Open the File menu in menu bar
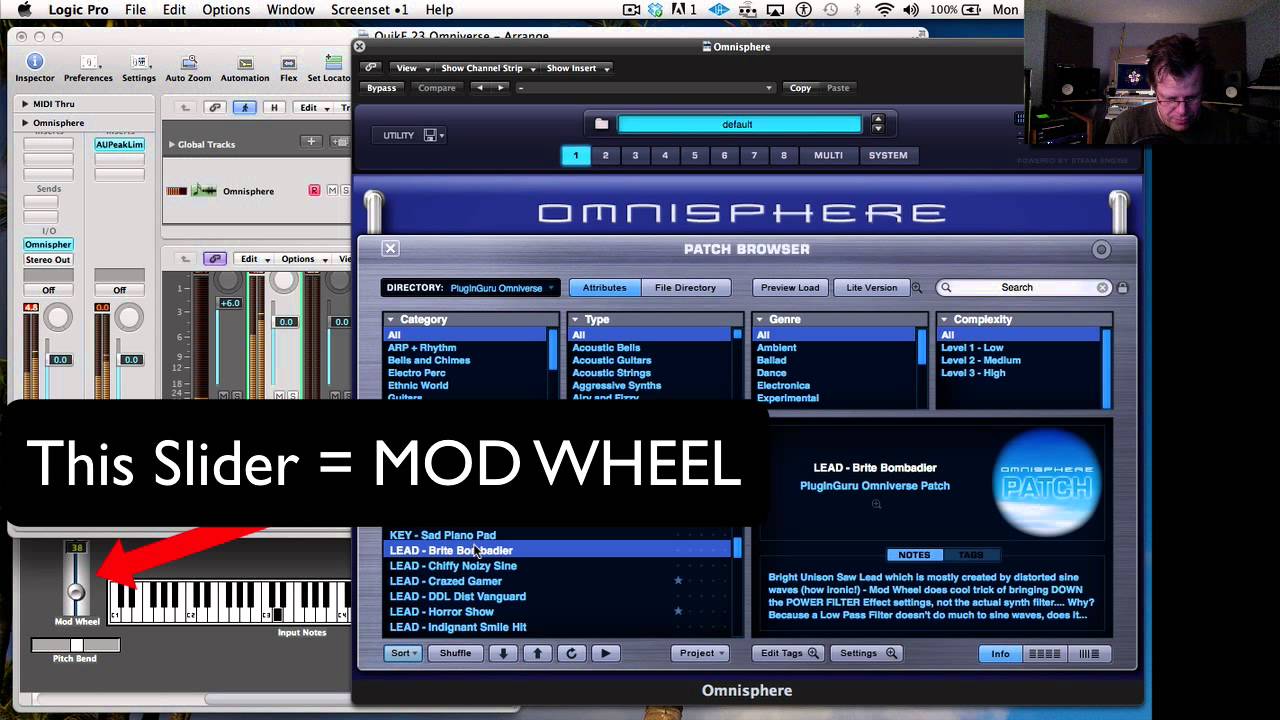The image size is (1280, 720). (x=135, y=10)
